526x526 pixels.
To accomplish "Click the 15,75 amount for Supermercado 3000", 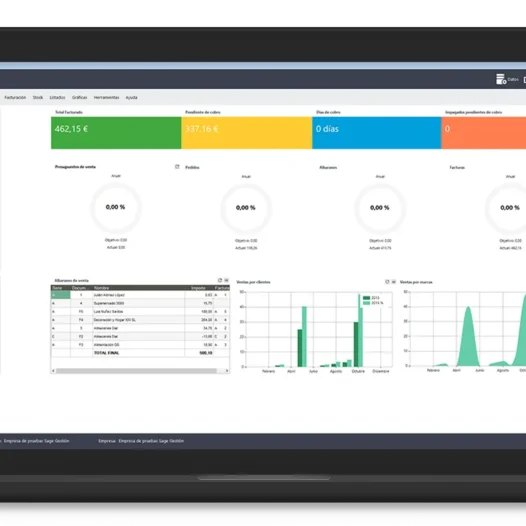I will [x=208, y=303].
